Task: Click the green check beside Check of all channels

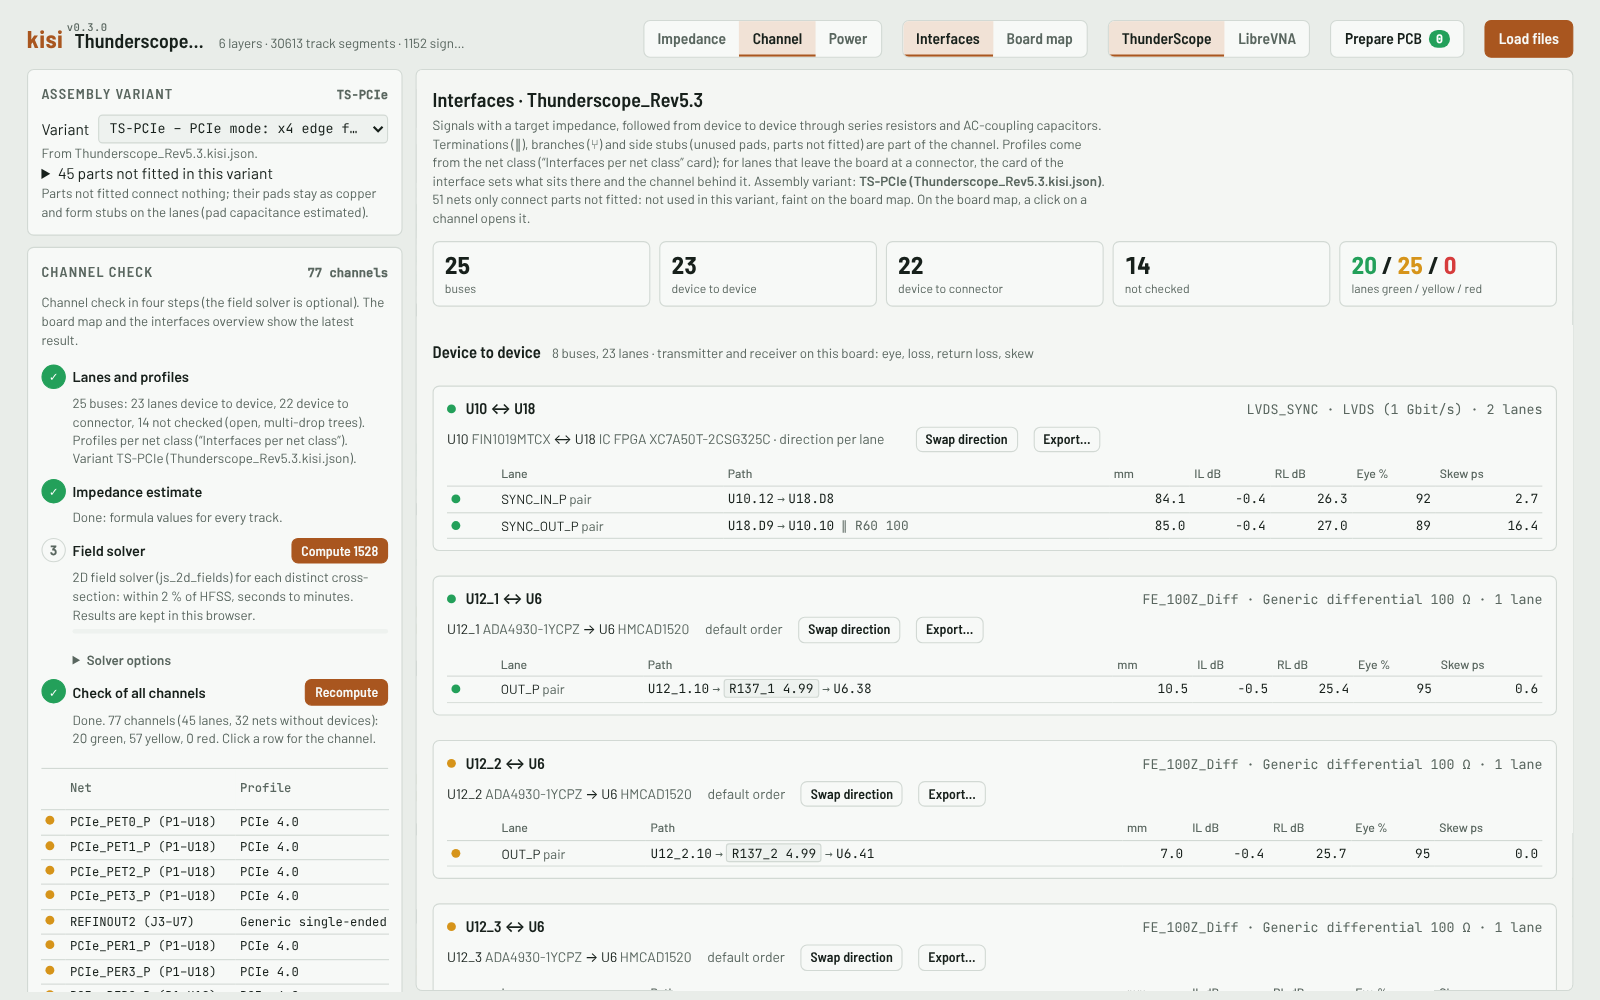Action: 54,692
